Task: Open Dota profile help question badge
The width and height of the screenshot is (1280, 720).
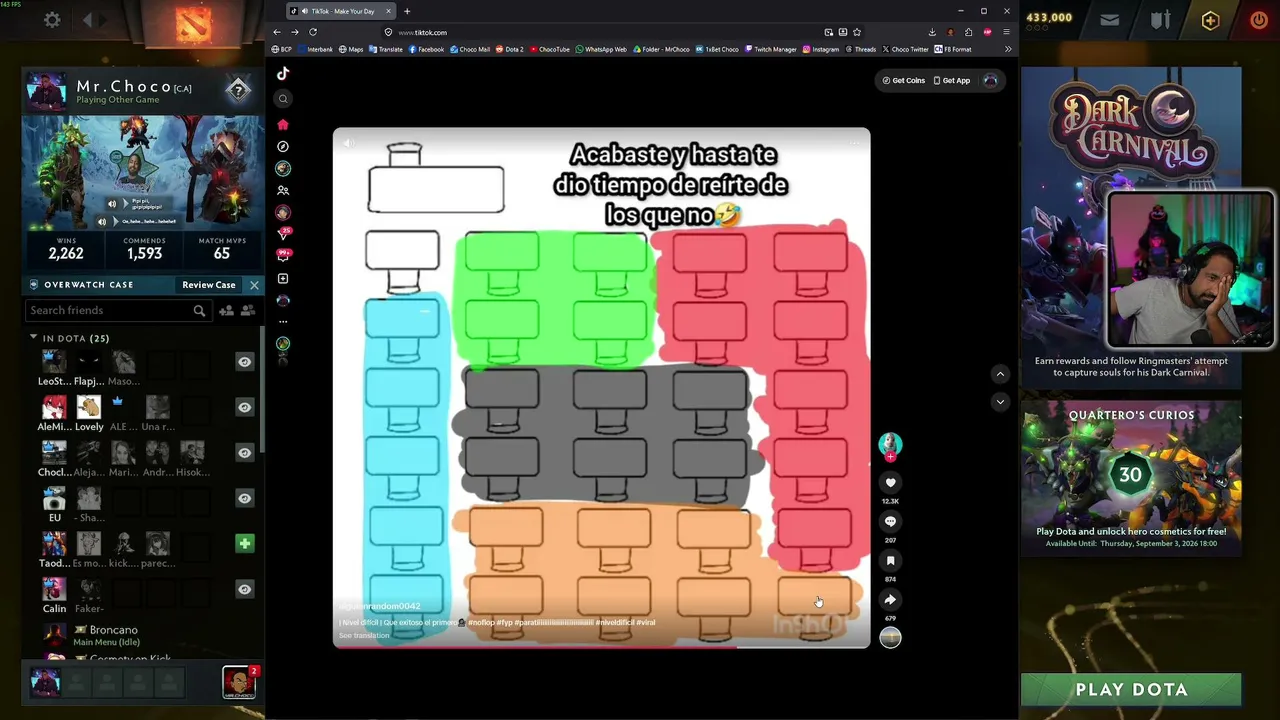Action: [x=238, y=91]
